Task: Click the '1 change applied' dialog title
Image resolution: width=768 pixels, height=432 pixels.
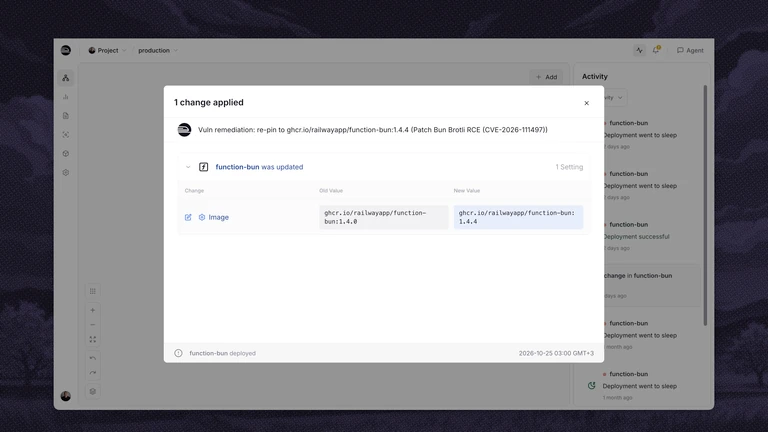Action: click(x=209, y=102)
